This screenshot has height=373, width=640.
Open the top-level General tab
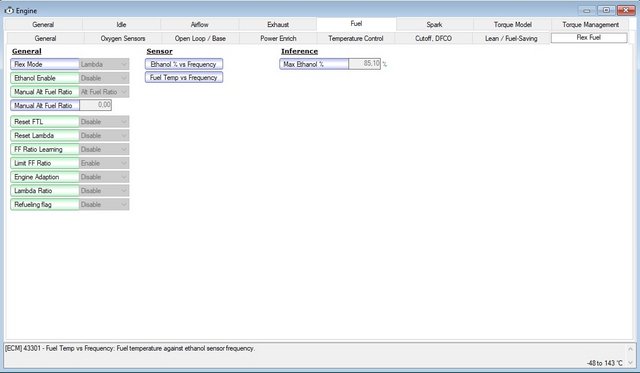pos(43,24)
